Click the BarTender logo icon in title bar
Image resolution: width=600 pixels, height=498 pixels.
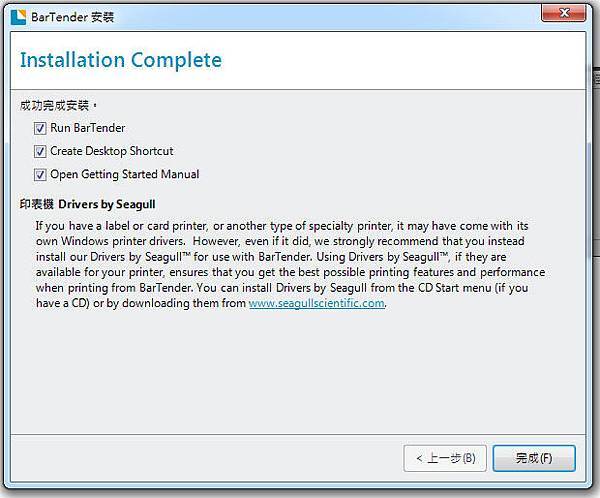coord(18,17)
